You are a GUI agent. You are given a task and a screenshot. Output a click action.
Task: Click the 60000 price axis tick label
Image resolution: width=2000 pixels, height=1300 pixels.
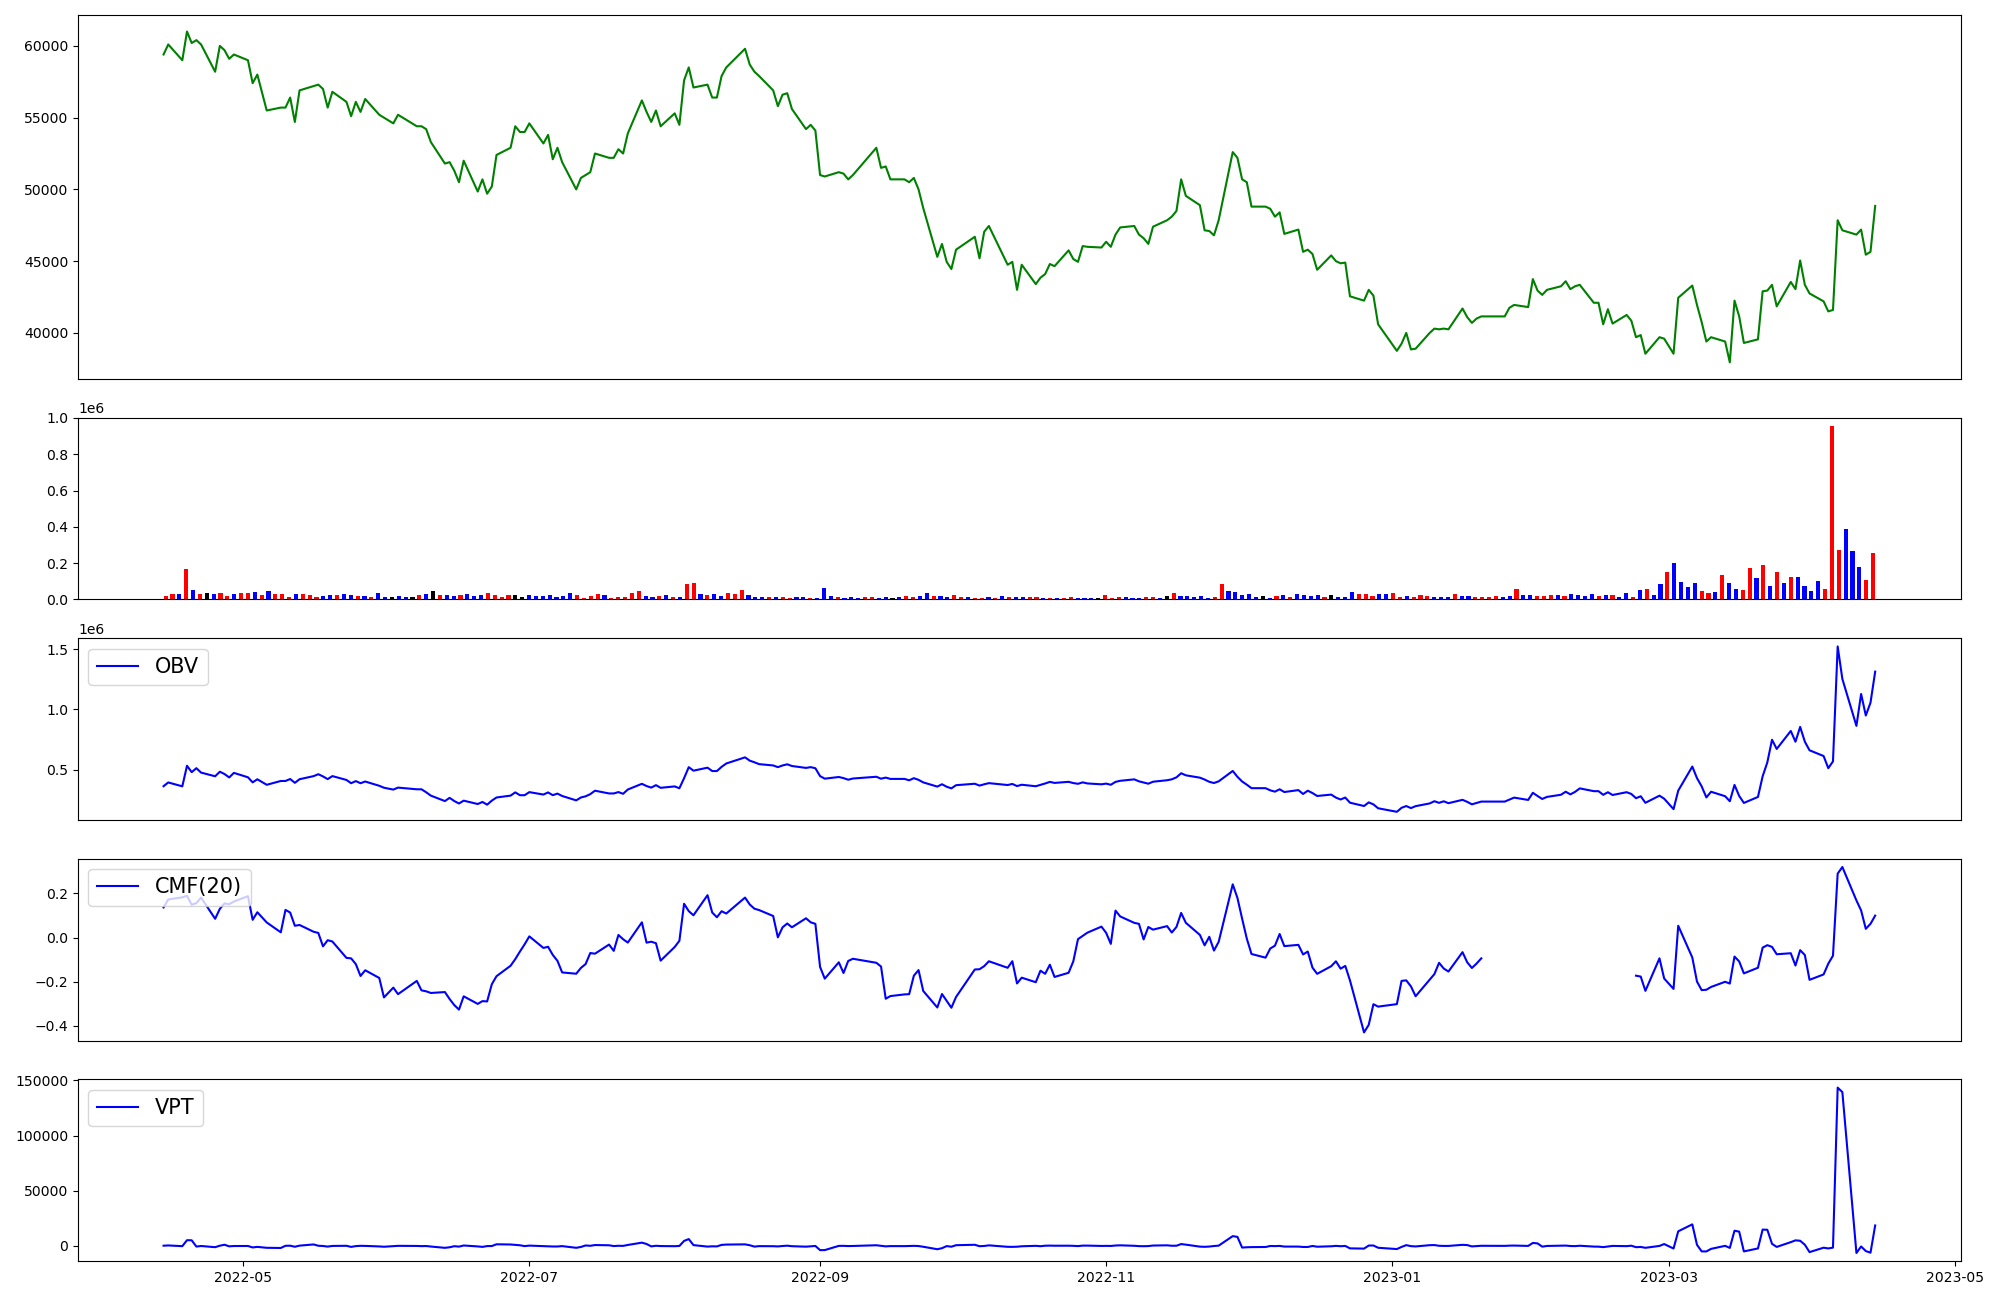tap(45, 46)
